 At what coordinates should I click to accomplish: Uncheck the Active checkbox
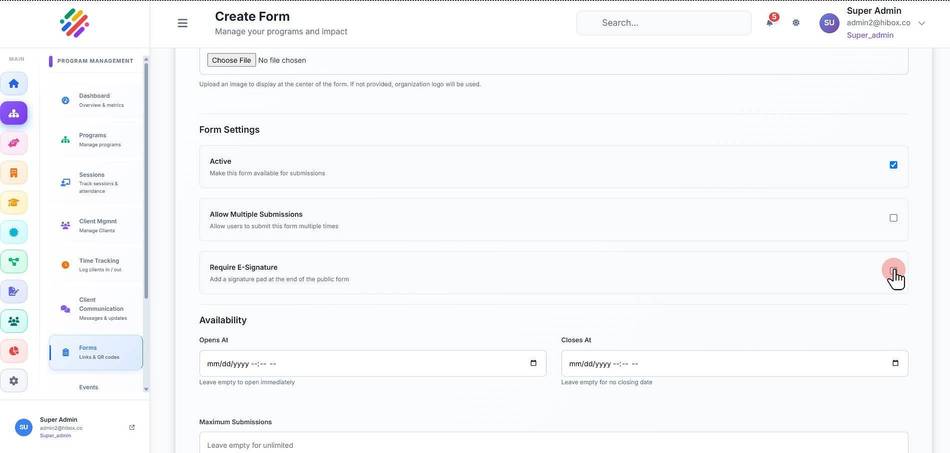click(893, 165)
